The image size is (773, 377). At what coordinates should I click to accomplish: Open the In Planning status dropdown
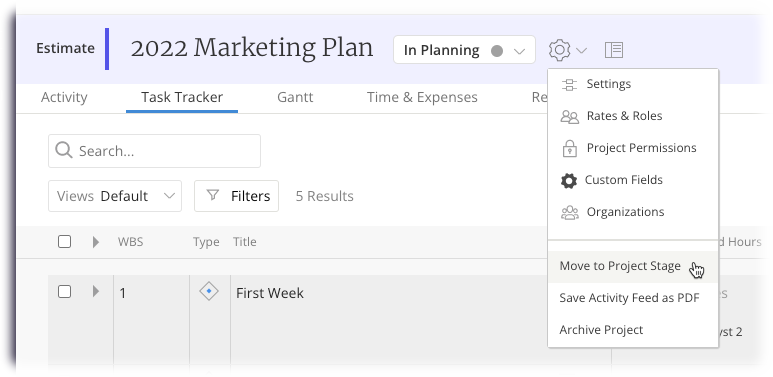click(464, 50)
